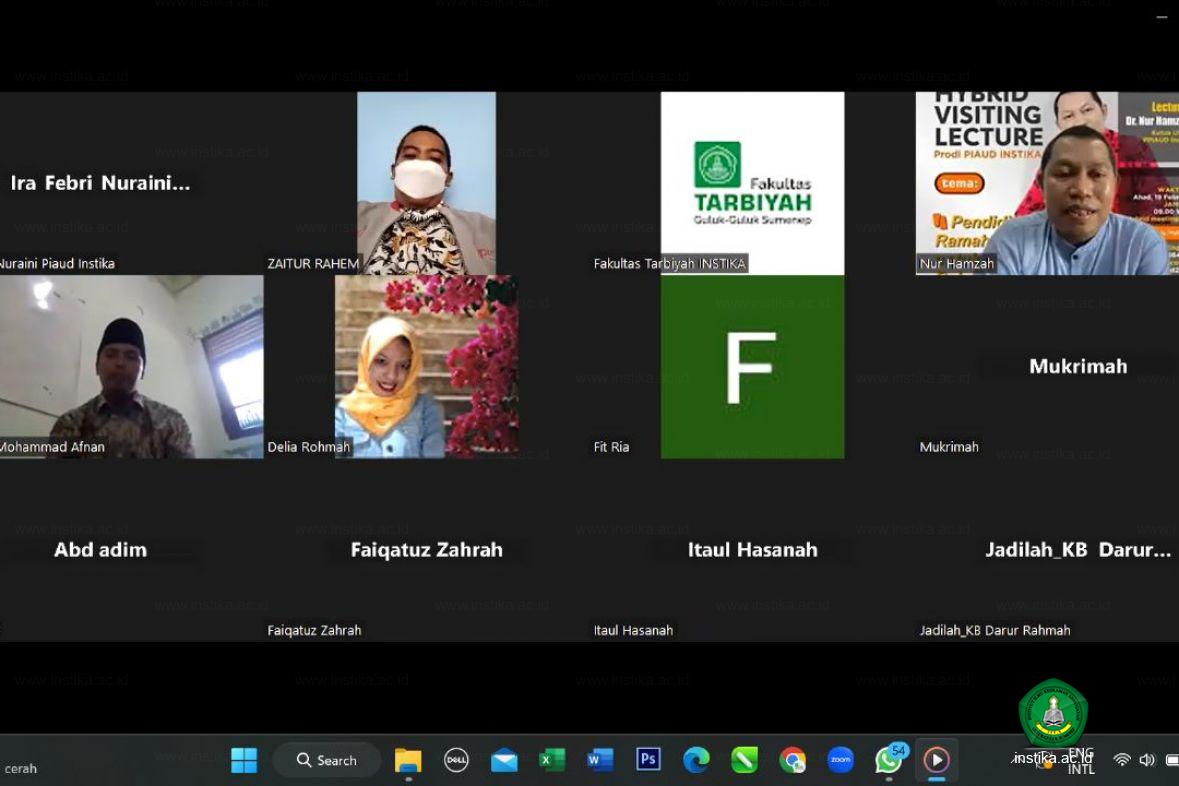Open Microsoft Edge browser
The image size is (1179, 786).
tap(696, 760)
